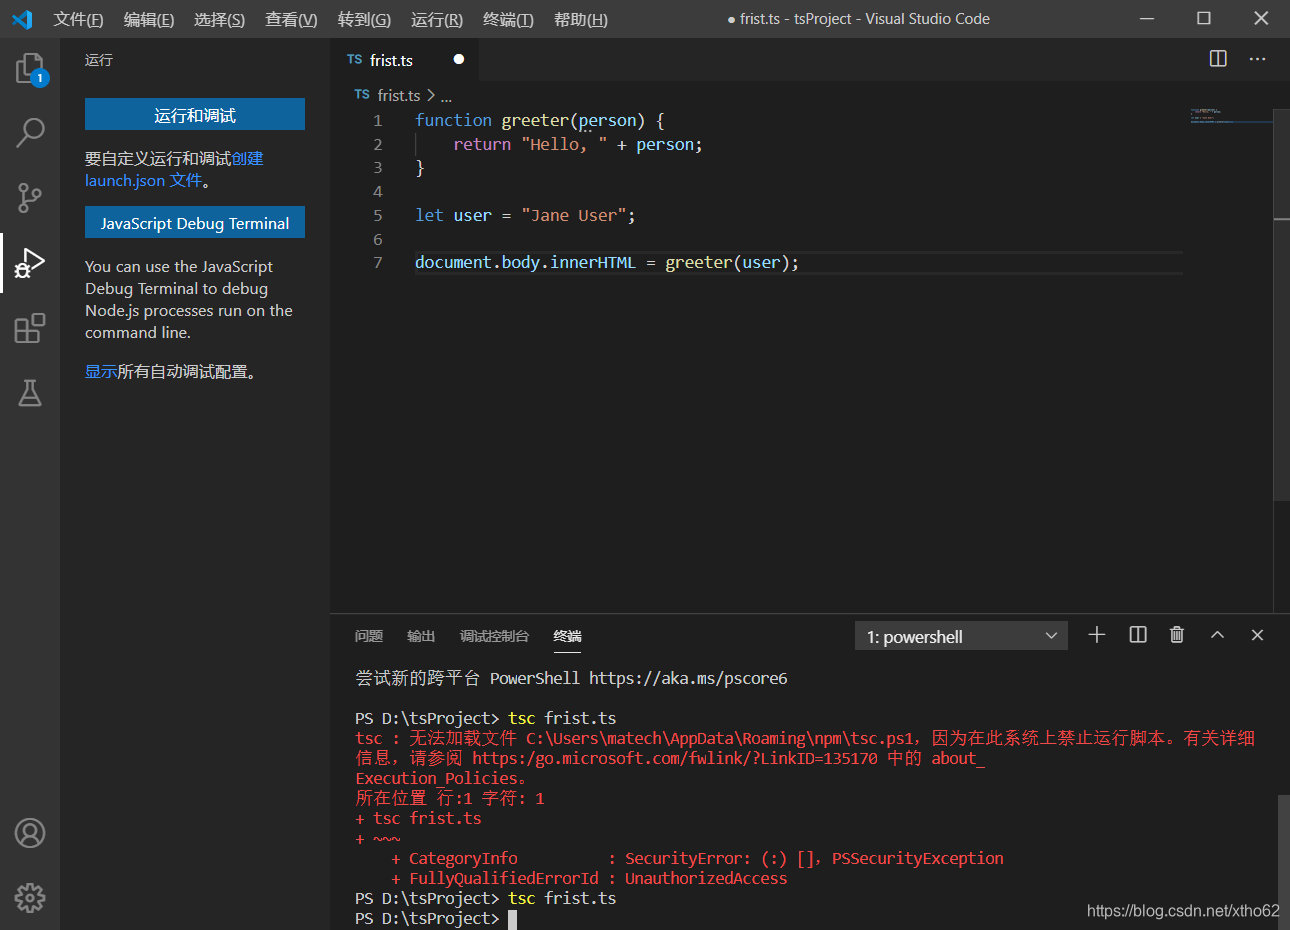This screenshot has width=1290, height=930.
Task: Click the https://aka.ms/pscore6 terminal link
Action: pyautogui.click(x=688, y=678)
